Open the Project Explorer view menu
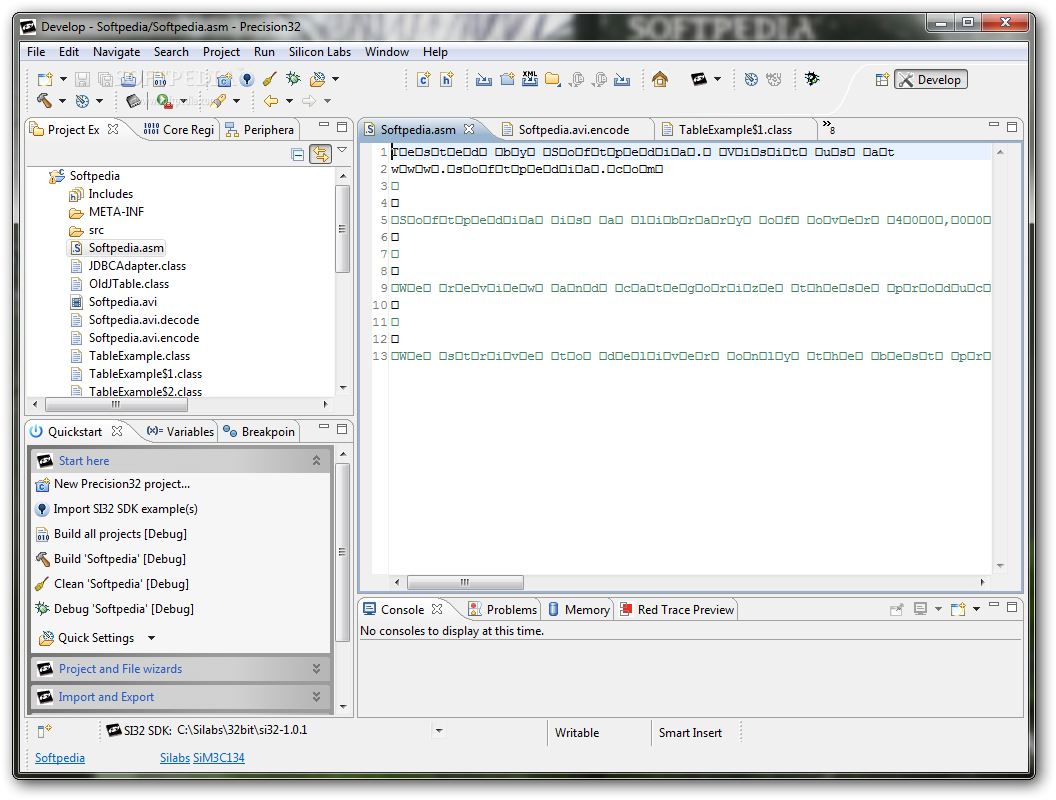Image resolution: width=1056 pixels, height=800 pixels. pyautogui.click(x=342, y=150)
